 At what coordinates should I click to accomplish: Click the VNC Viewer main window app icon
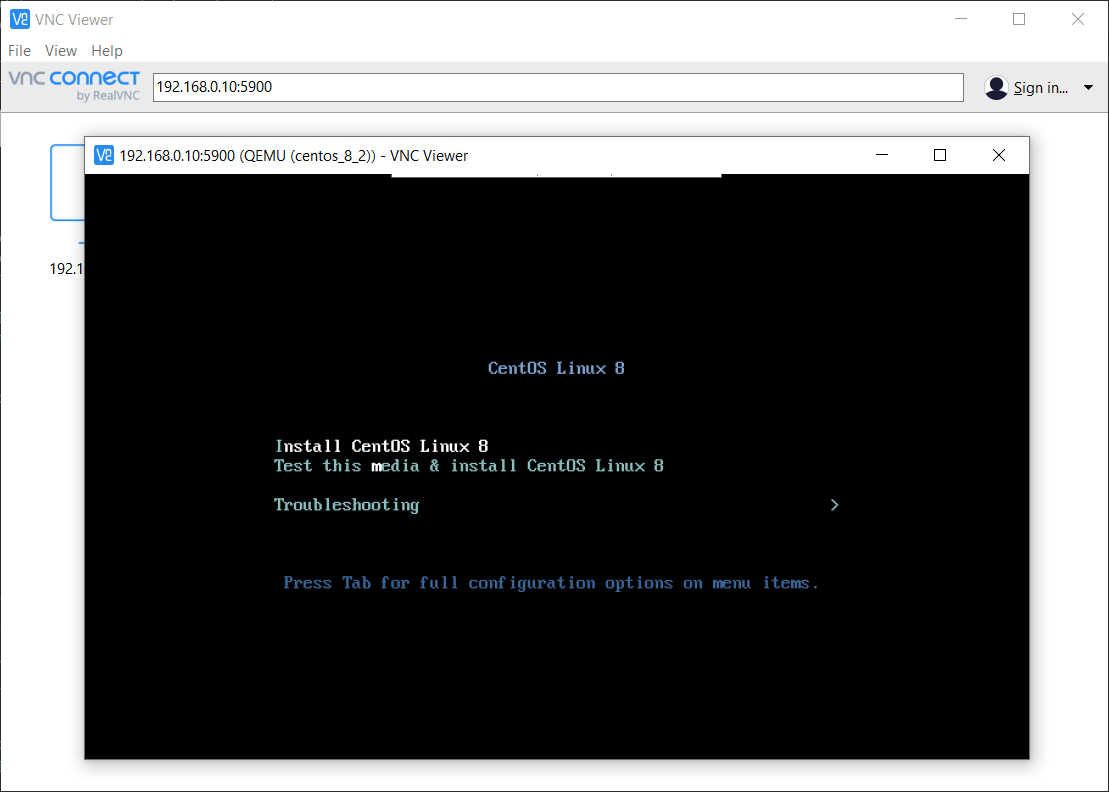coord(20,19)
